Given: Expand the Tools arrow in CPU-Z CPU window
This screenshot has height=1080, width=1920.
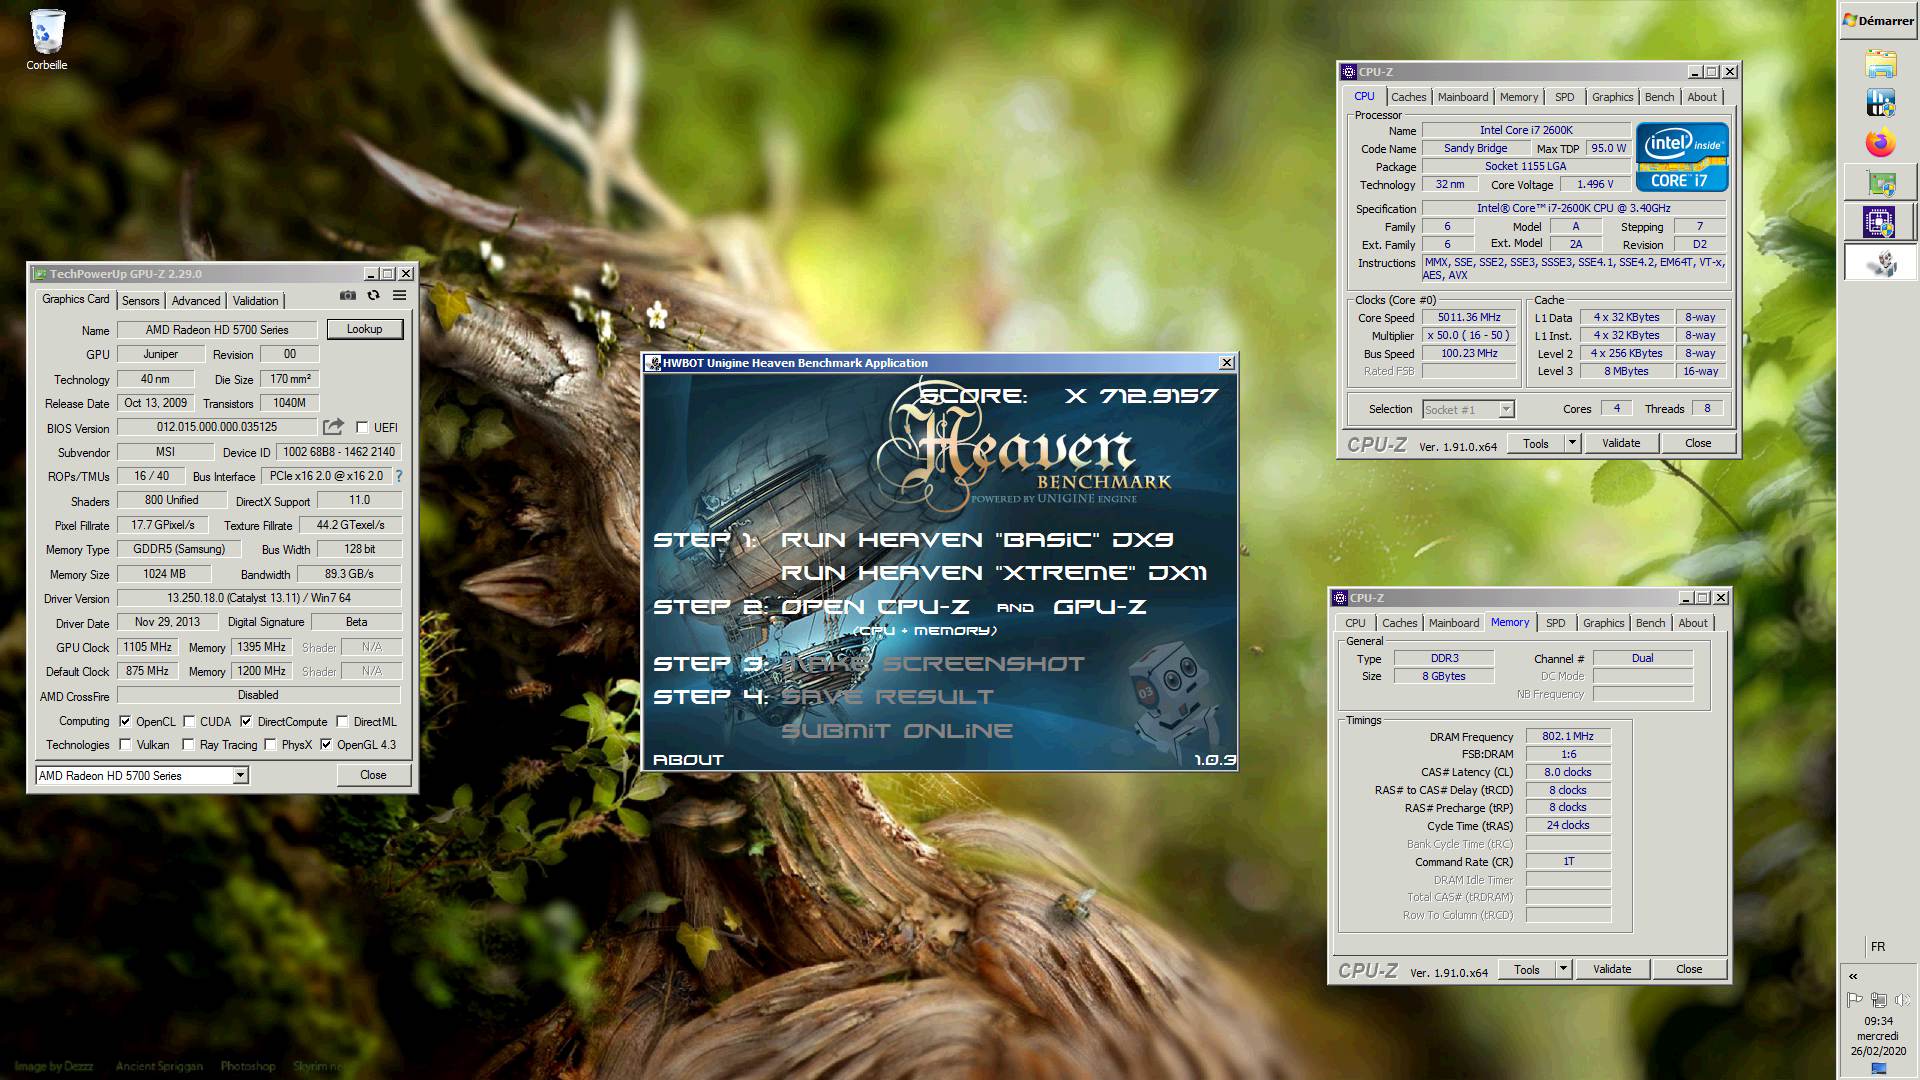Looking at the screenshot, I should click(x=1572, y=442).
